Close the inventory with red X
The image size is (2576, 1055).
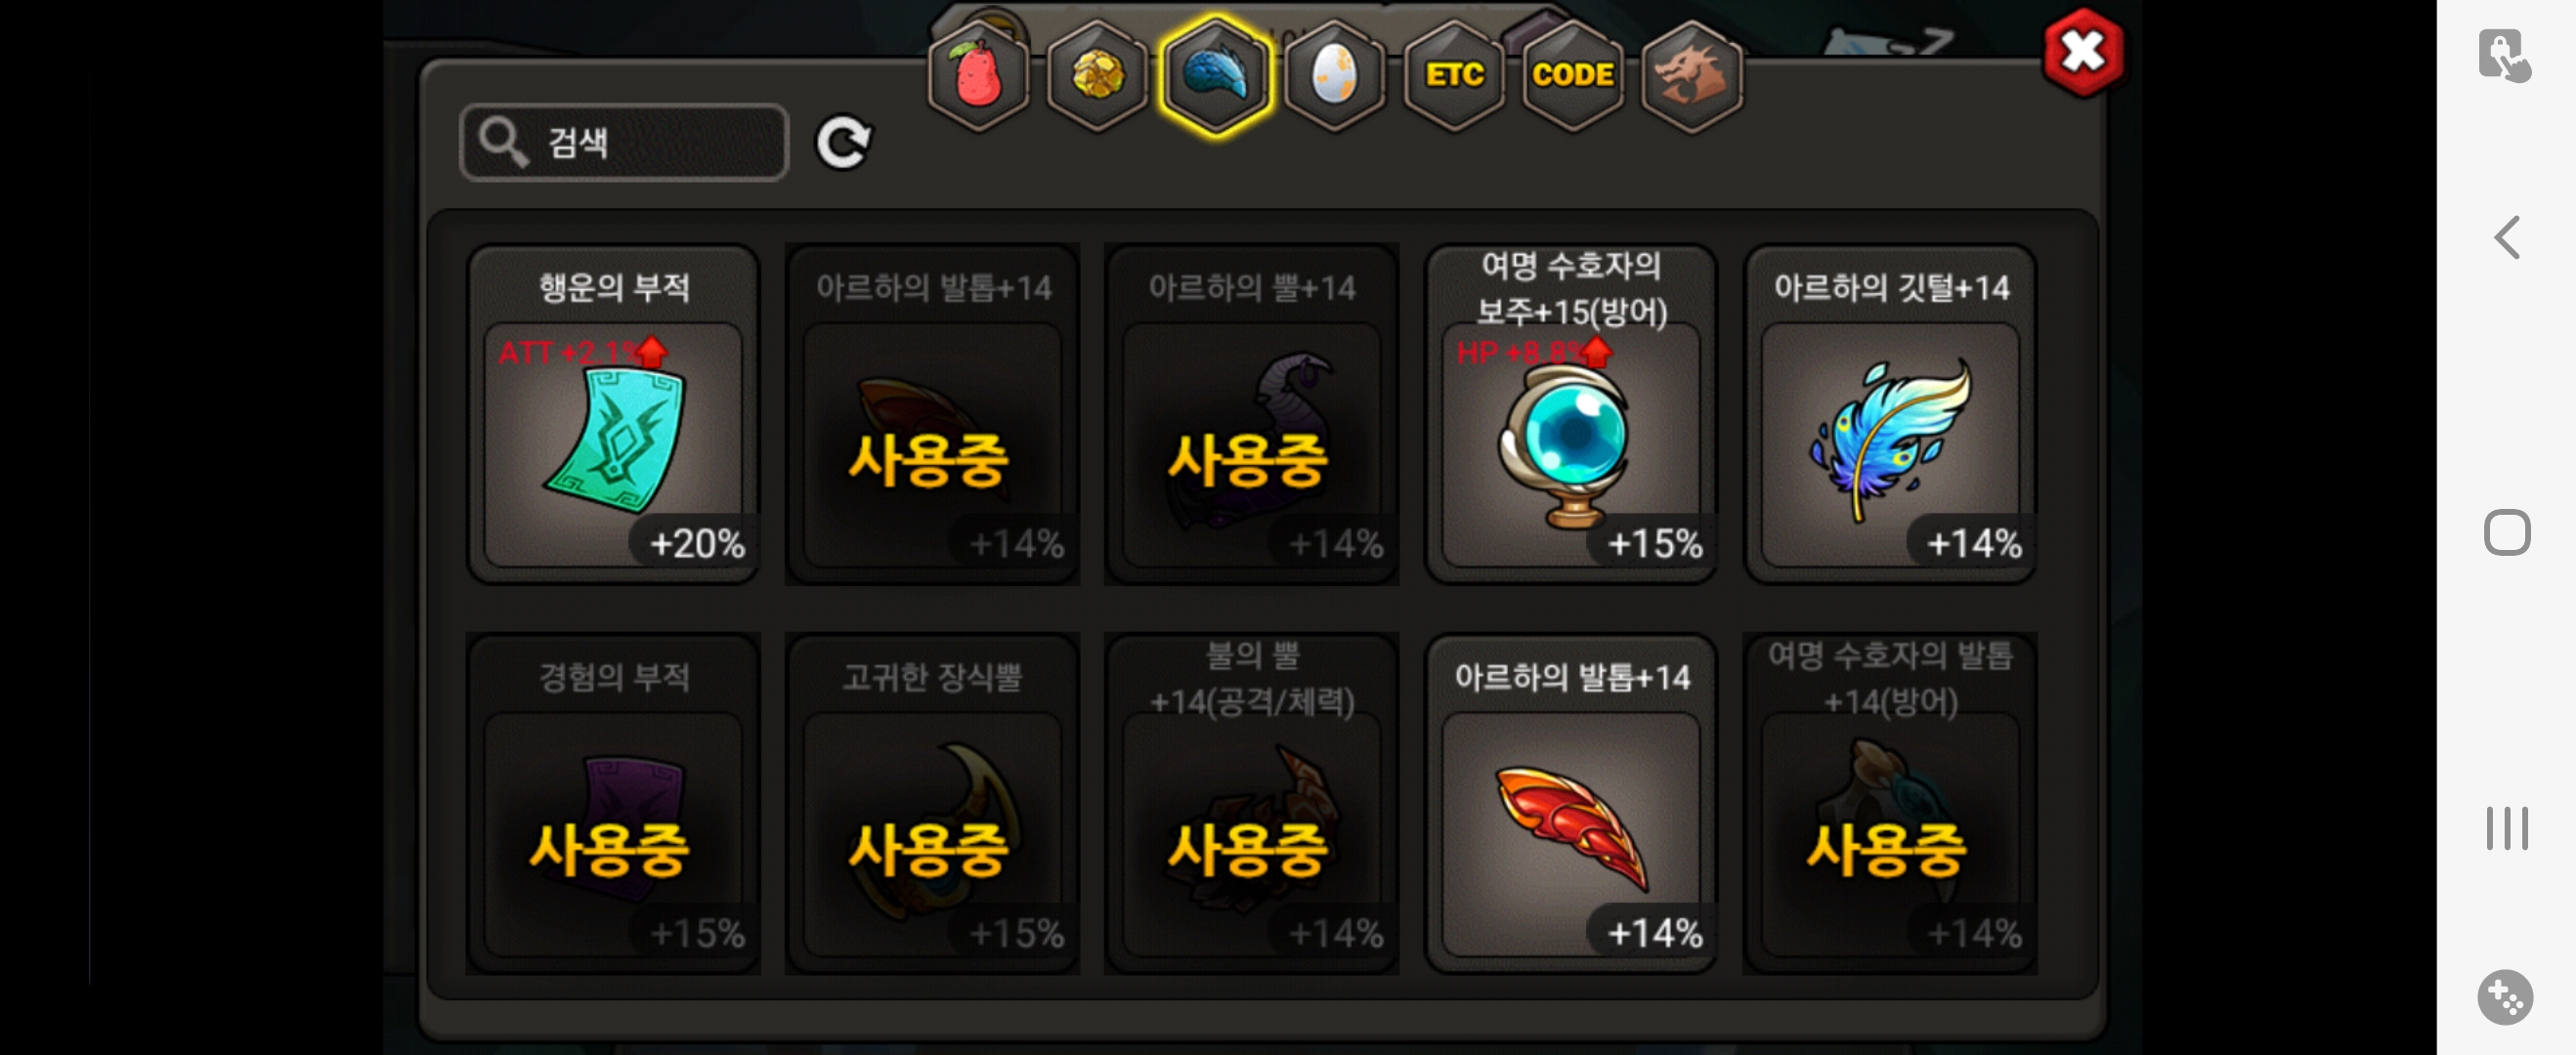[x=2083, y=52]
